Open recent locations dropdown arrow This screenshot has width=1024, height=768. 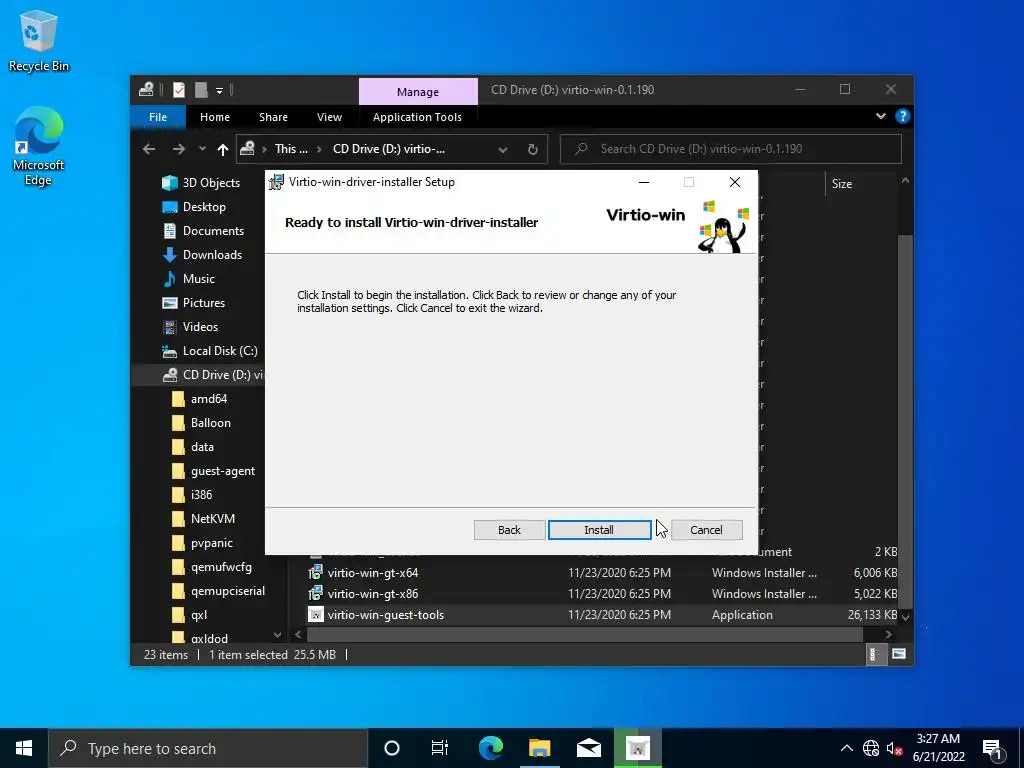(202, 149)
